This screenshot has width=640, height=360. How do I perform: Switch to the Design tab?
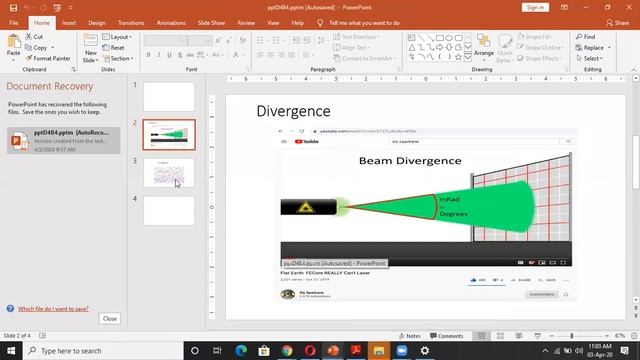click(97, 23)
